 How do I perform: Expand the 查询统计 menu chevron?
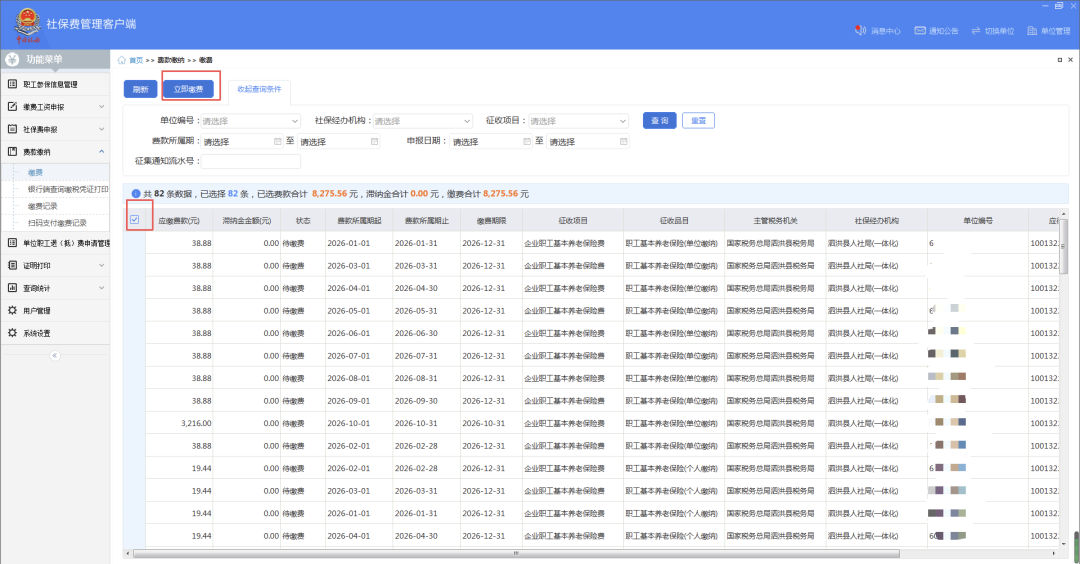pos(102,288)
